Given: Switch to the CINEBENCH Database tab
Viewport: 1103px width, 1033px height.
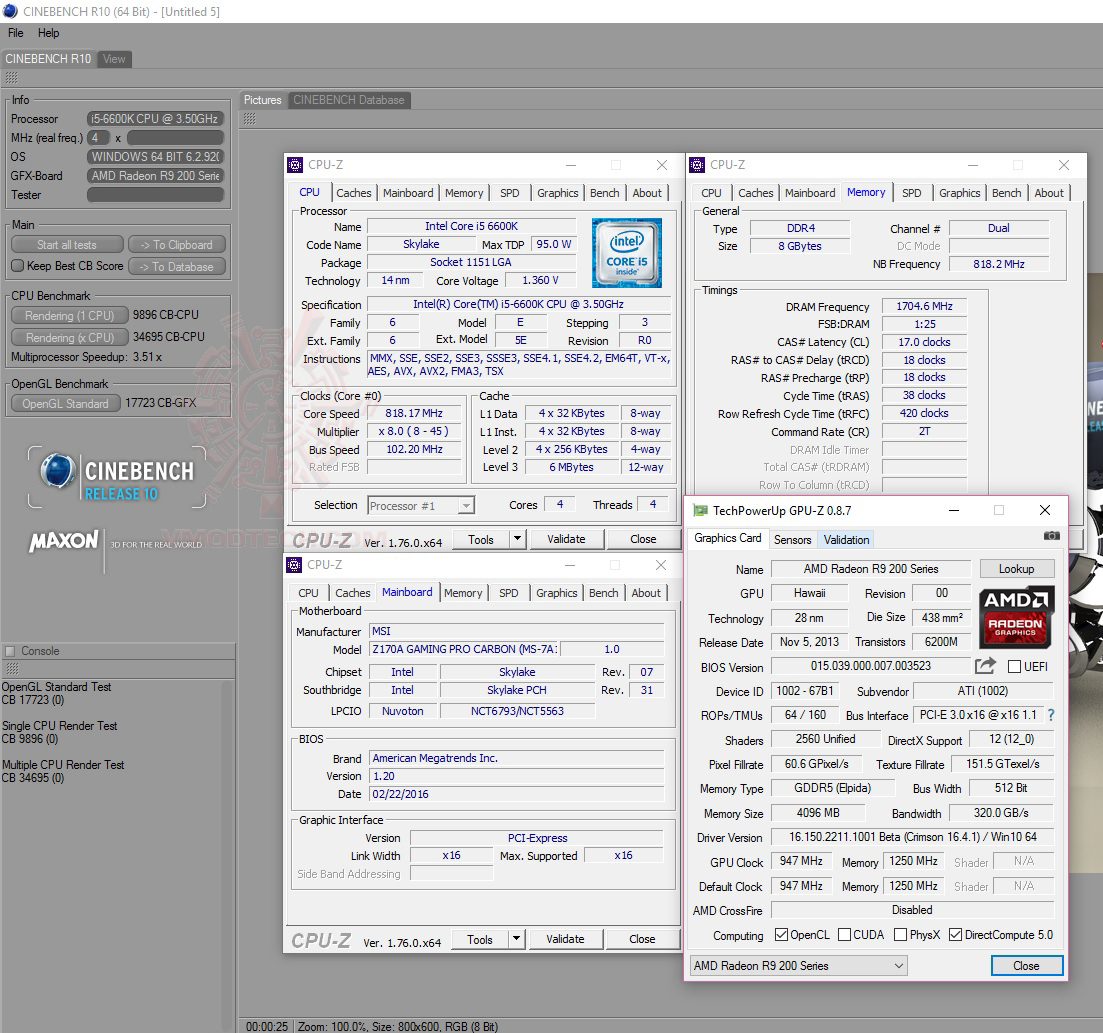Looking at the screenshot, I should click(x=349, y=100).
